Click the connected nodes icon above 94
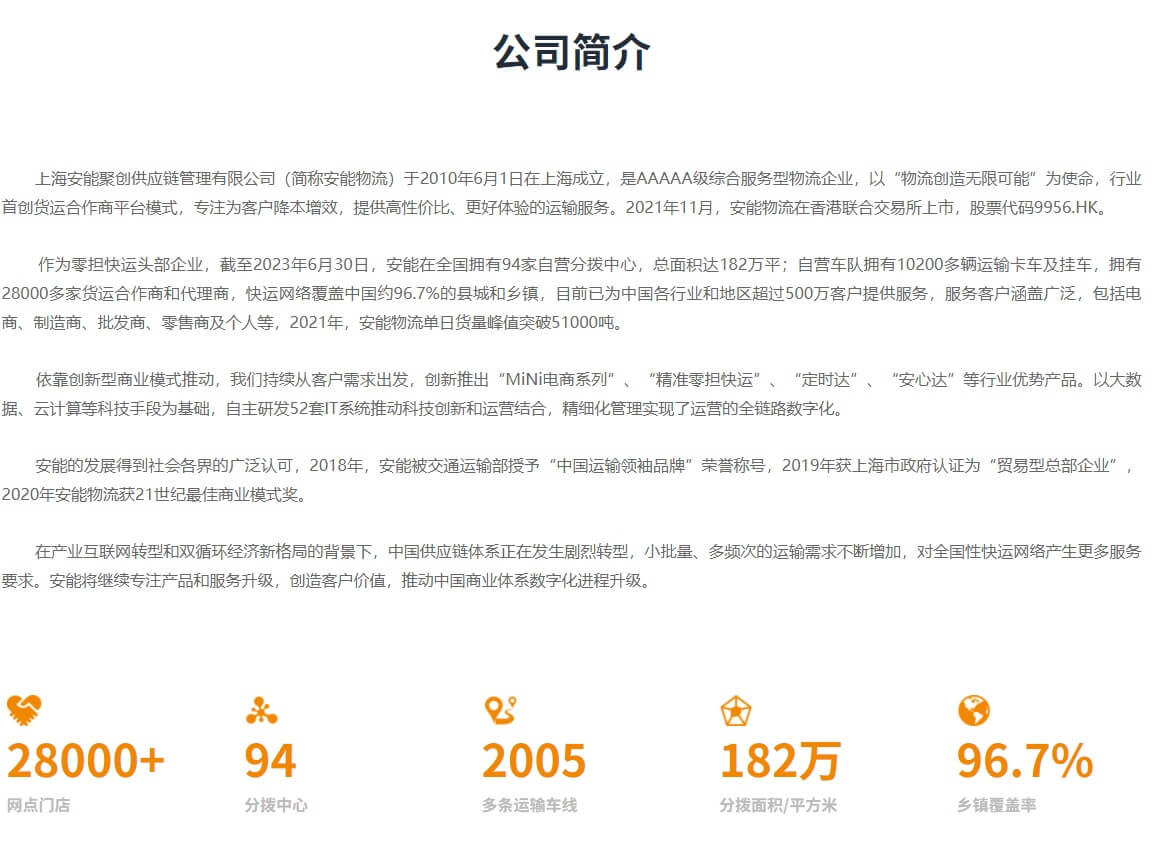Screen dimensions: 1161x848 point(261,711)
